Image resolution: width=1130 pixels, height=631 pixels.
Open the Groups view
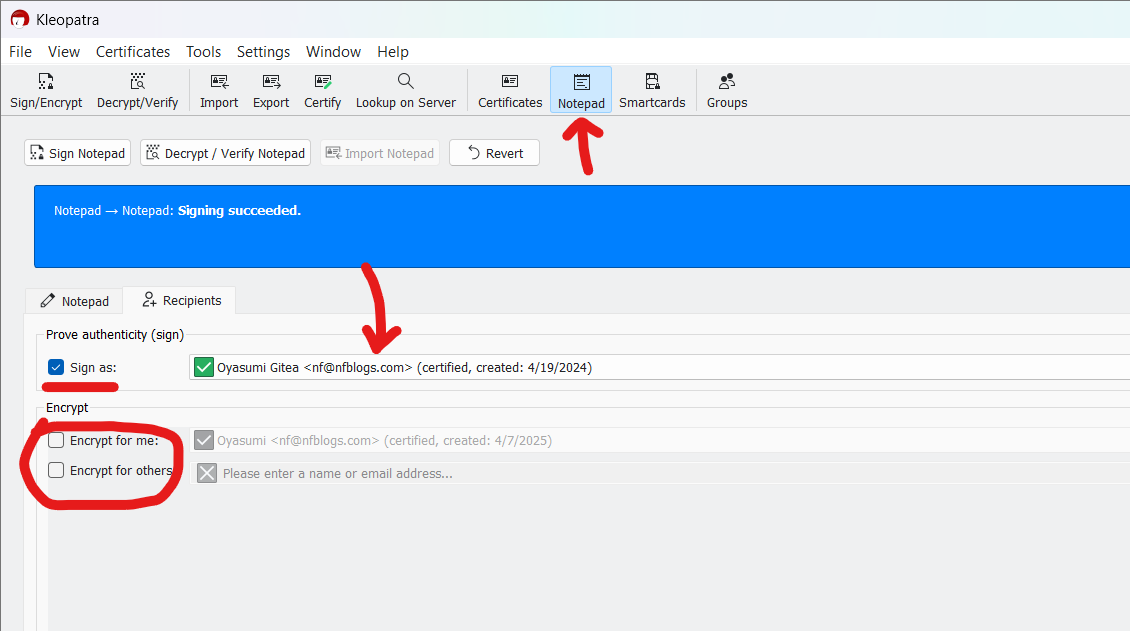click(727, 90)
